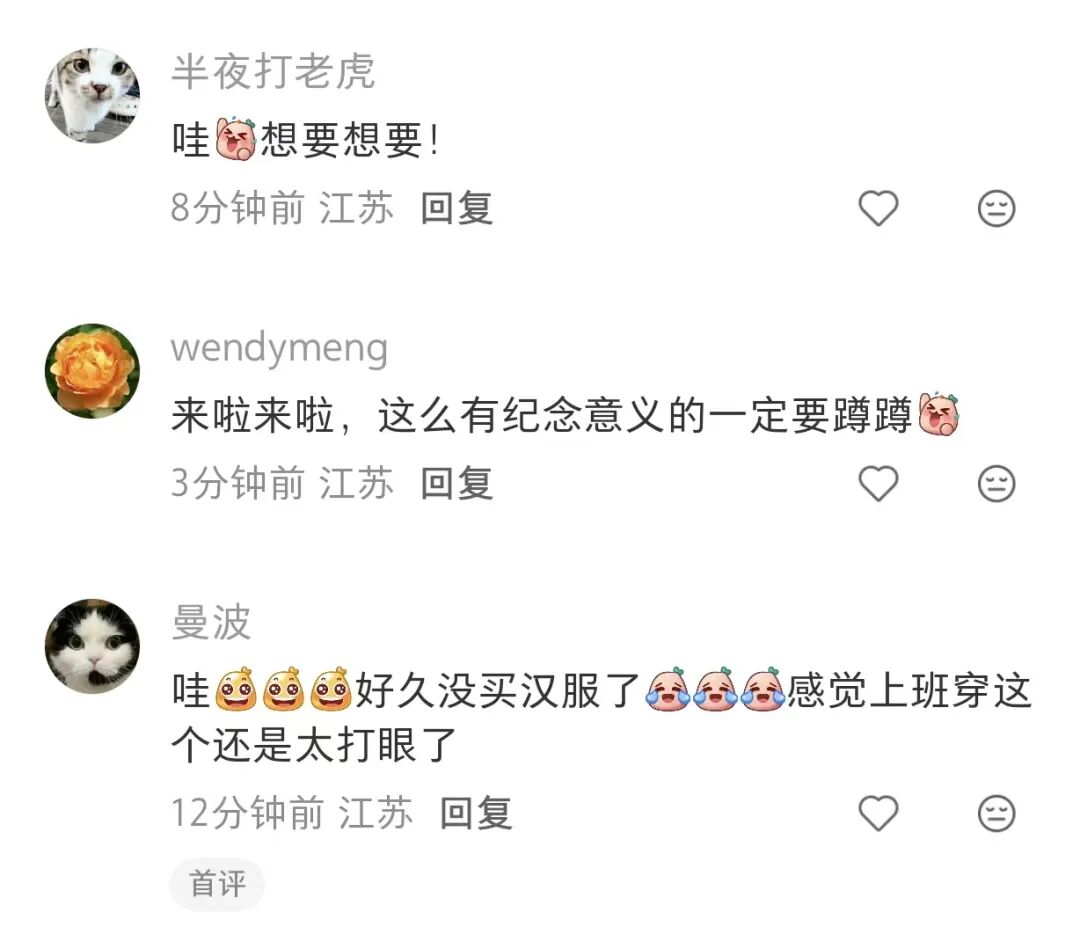Open 半夜打老虎's cat avatar
Image resolution: width=1080 pixels, height=934 pixels.
[92, 95]
